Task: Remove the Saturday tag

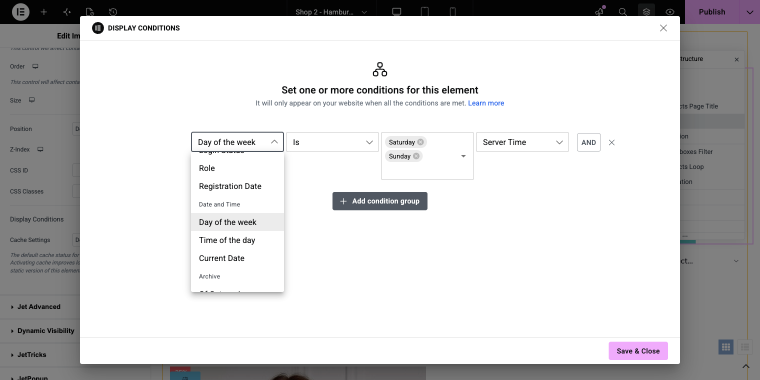Action: [420, 142]
